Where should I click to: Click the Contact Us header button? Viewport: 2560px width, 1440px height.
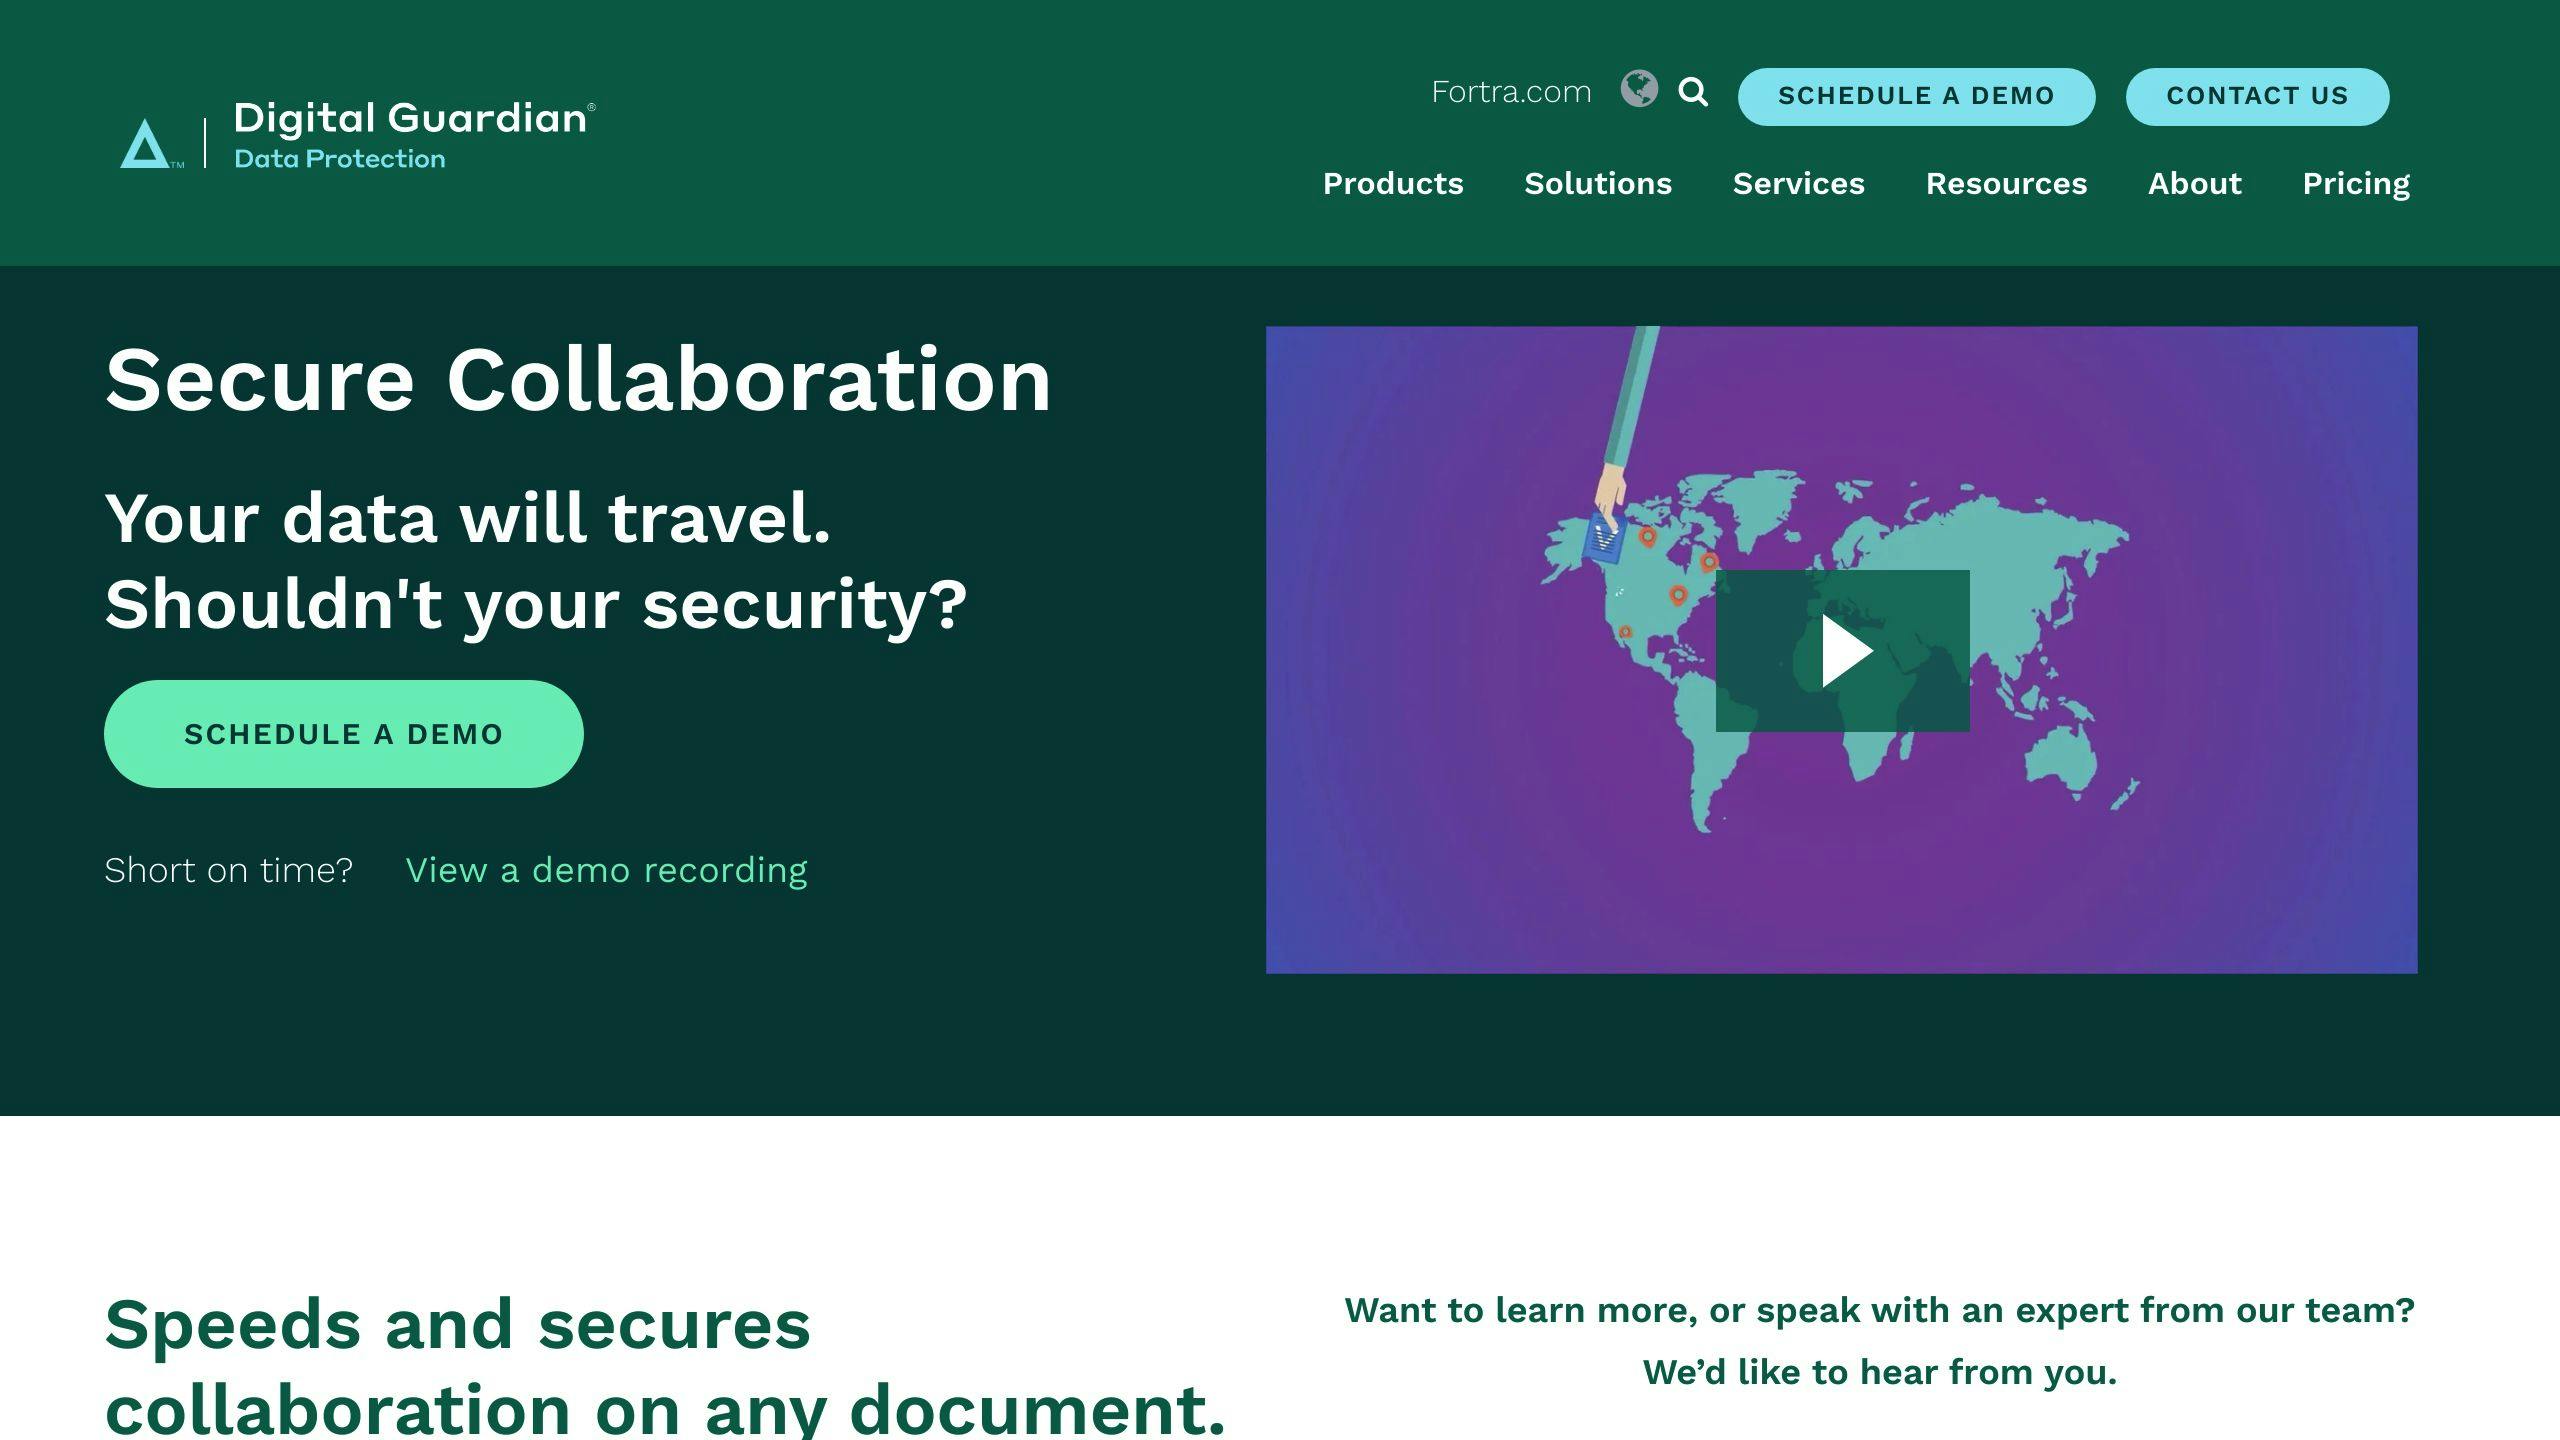[2258, 97]
